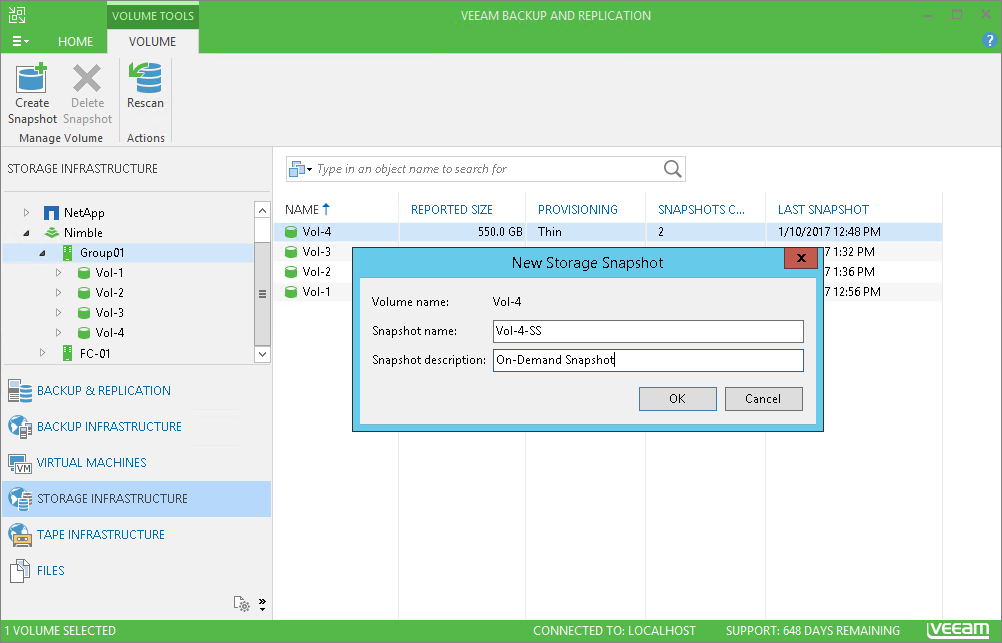Viewport: 1002px width, 643px height.
Task: Click the Storage Infrastructure pane icon
Action: pyautogui.click(x=20, y=499)
